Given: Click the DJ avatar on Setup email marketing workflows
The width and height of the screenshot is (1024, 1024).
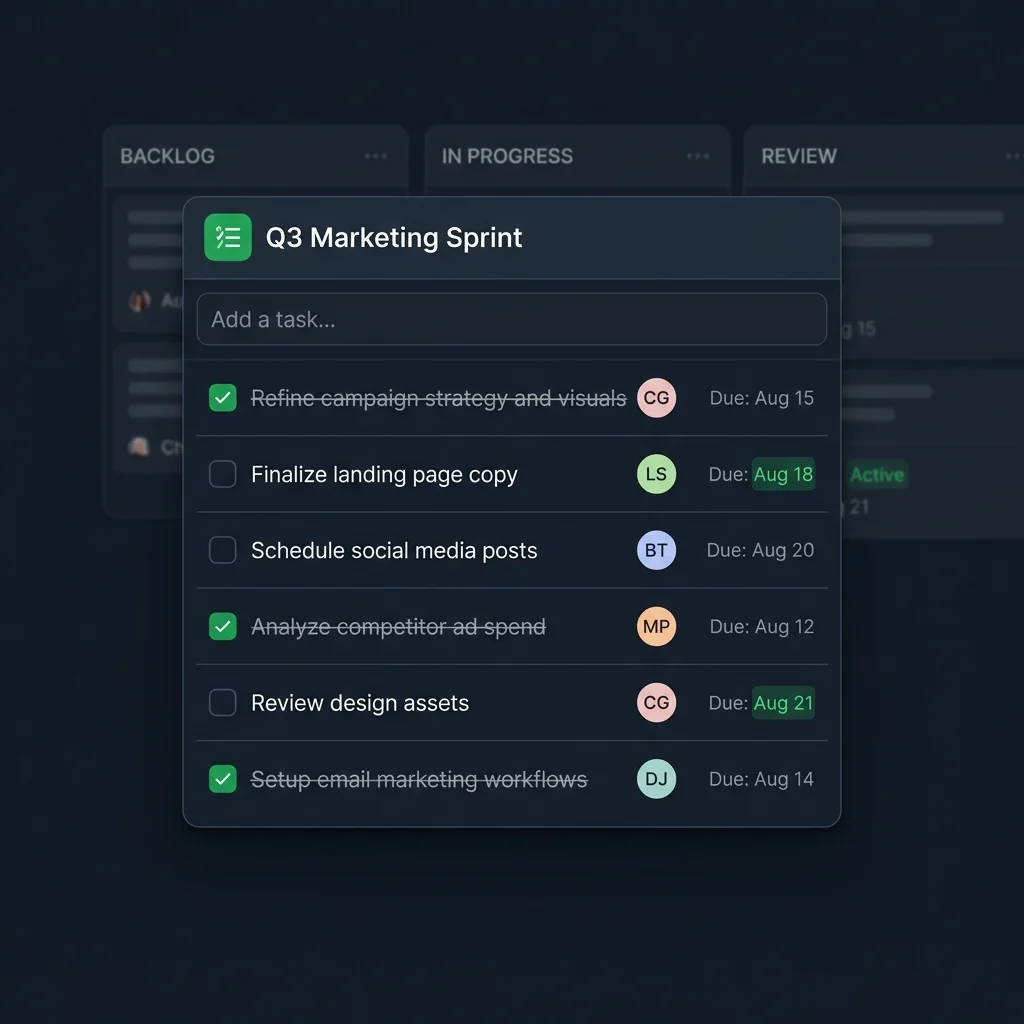Looking at the screenshot, I should click(656, 778).
